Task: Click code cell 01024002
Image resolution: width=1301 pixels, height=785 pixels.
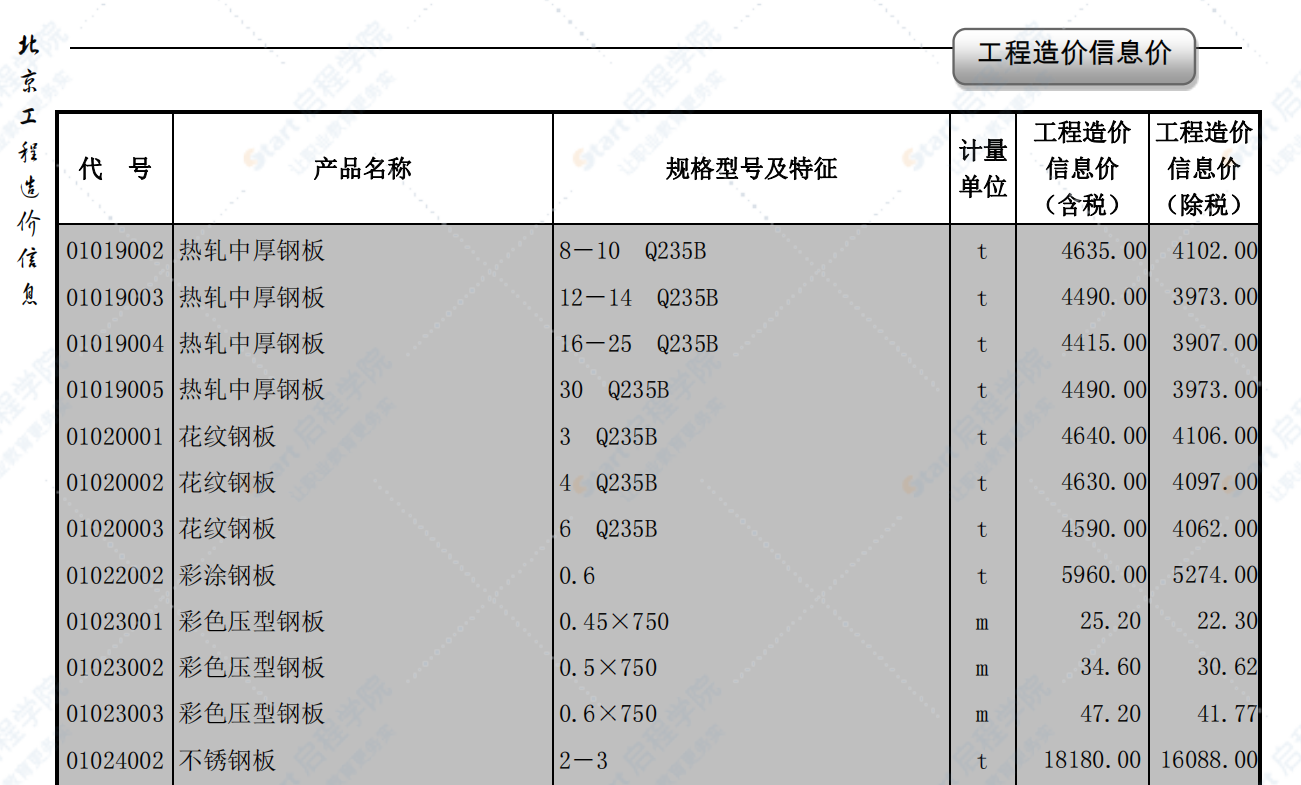Action: pyautogui.click(x=115, y=761)
